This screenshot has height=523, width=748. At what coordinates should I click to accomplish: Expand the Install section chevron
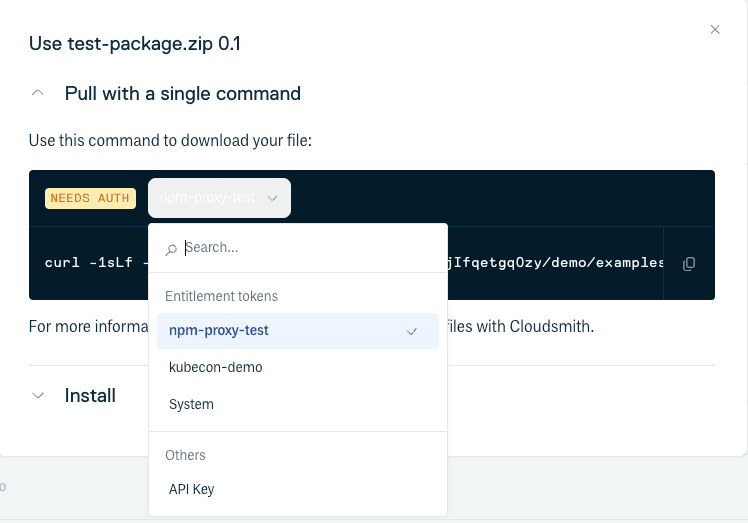[38, 395]
